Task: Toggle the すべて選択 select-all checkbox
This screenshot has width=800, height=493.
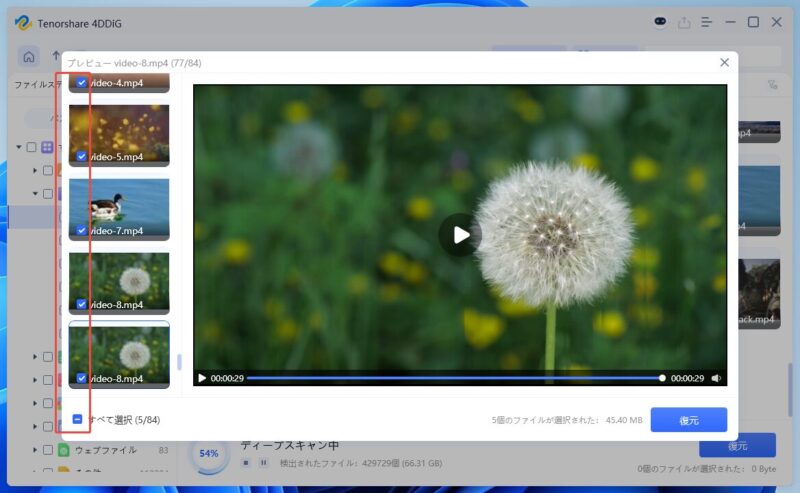Action: (x=77, y=420)
